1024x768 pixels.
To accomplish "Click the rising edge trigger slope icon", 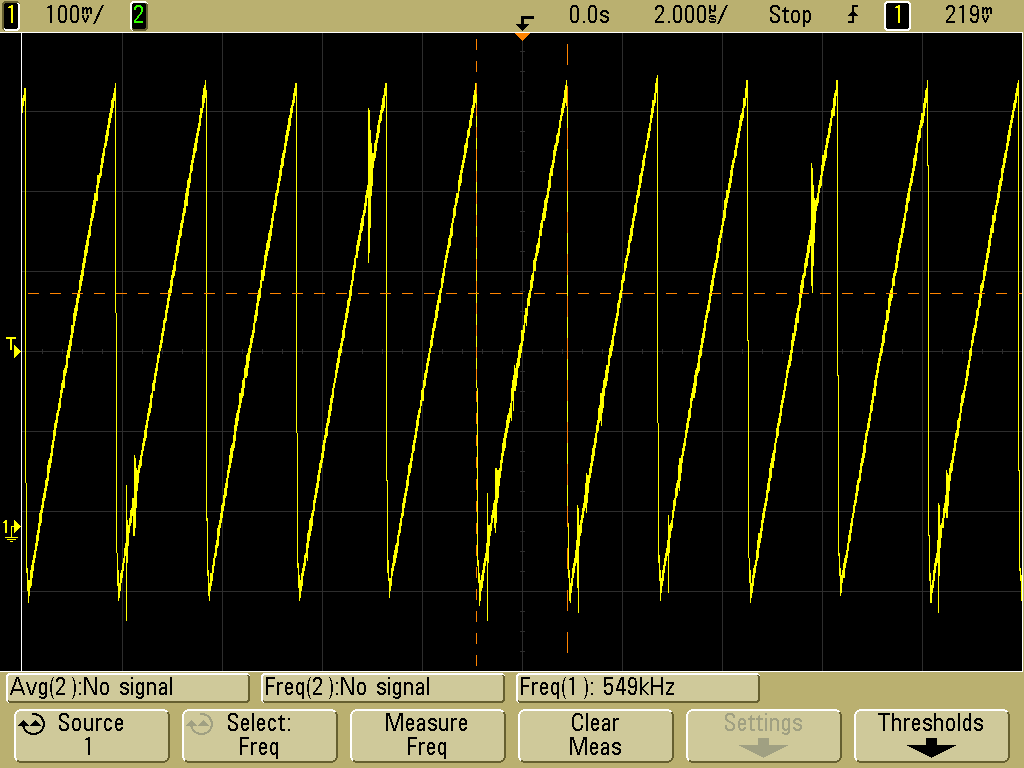I will (x=853, y=15).
